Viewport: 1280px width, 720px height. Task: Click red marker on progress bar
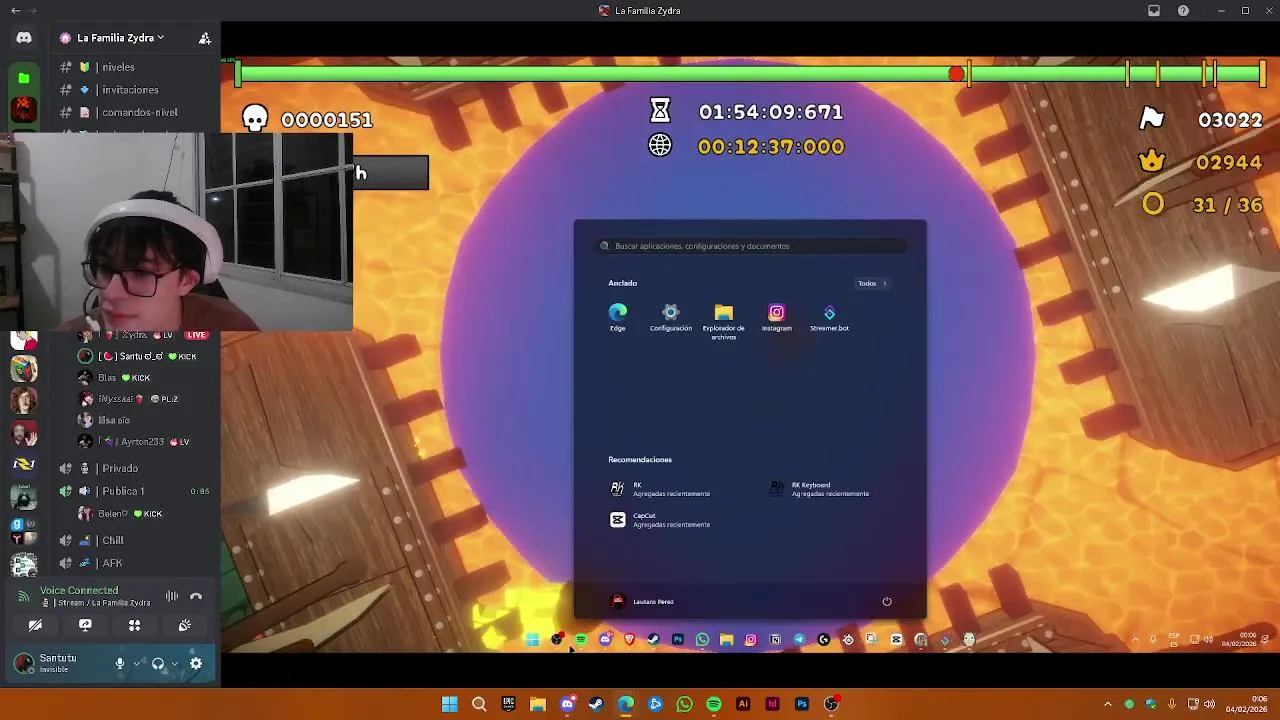pos(957,73)
